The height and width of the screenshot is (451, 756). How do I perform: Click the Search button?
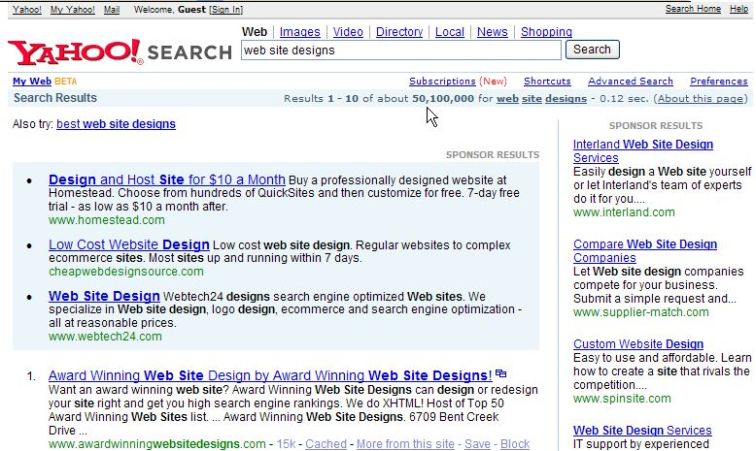[592, 50]
